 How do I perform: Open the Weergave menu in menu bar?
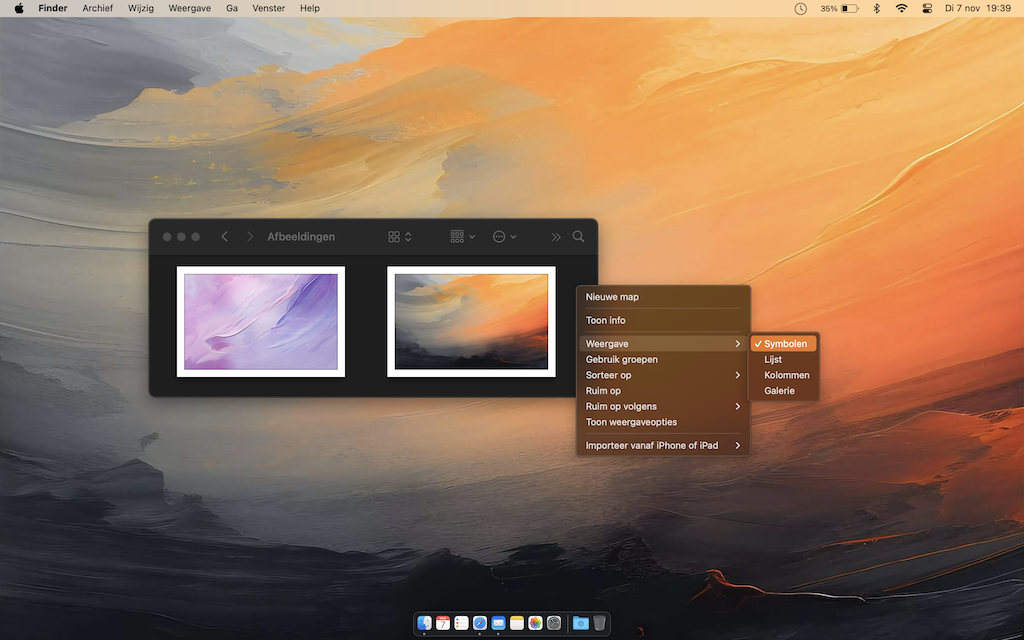[189, 8]
